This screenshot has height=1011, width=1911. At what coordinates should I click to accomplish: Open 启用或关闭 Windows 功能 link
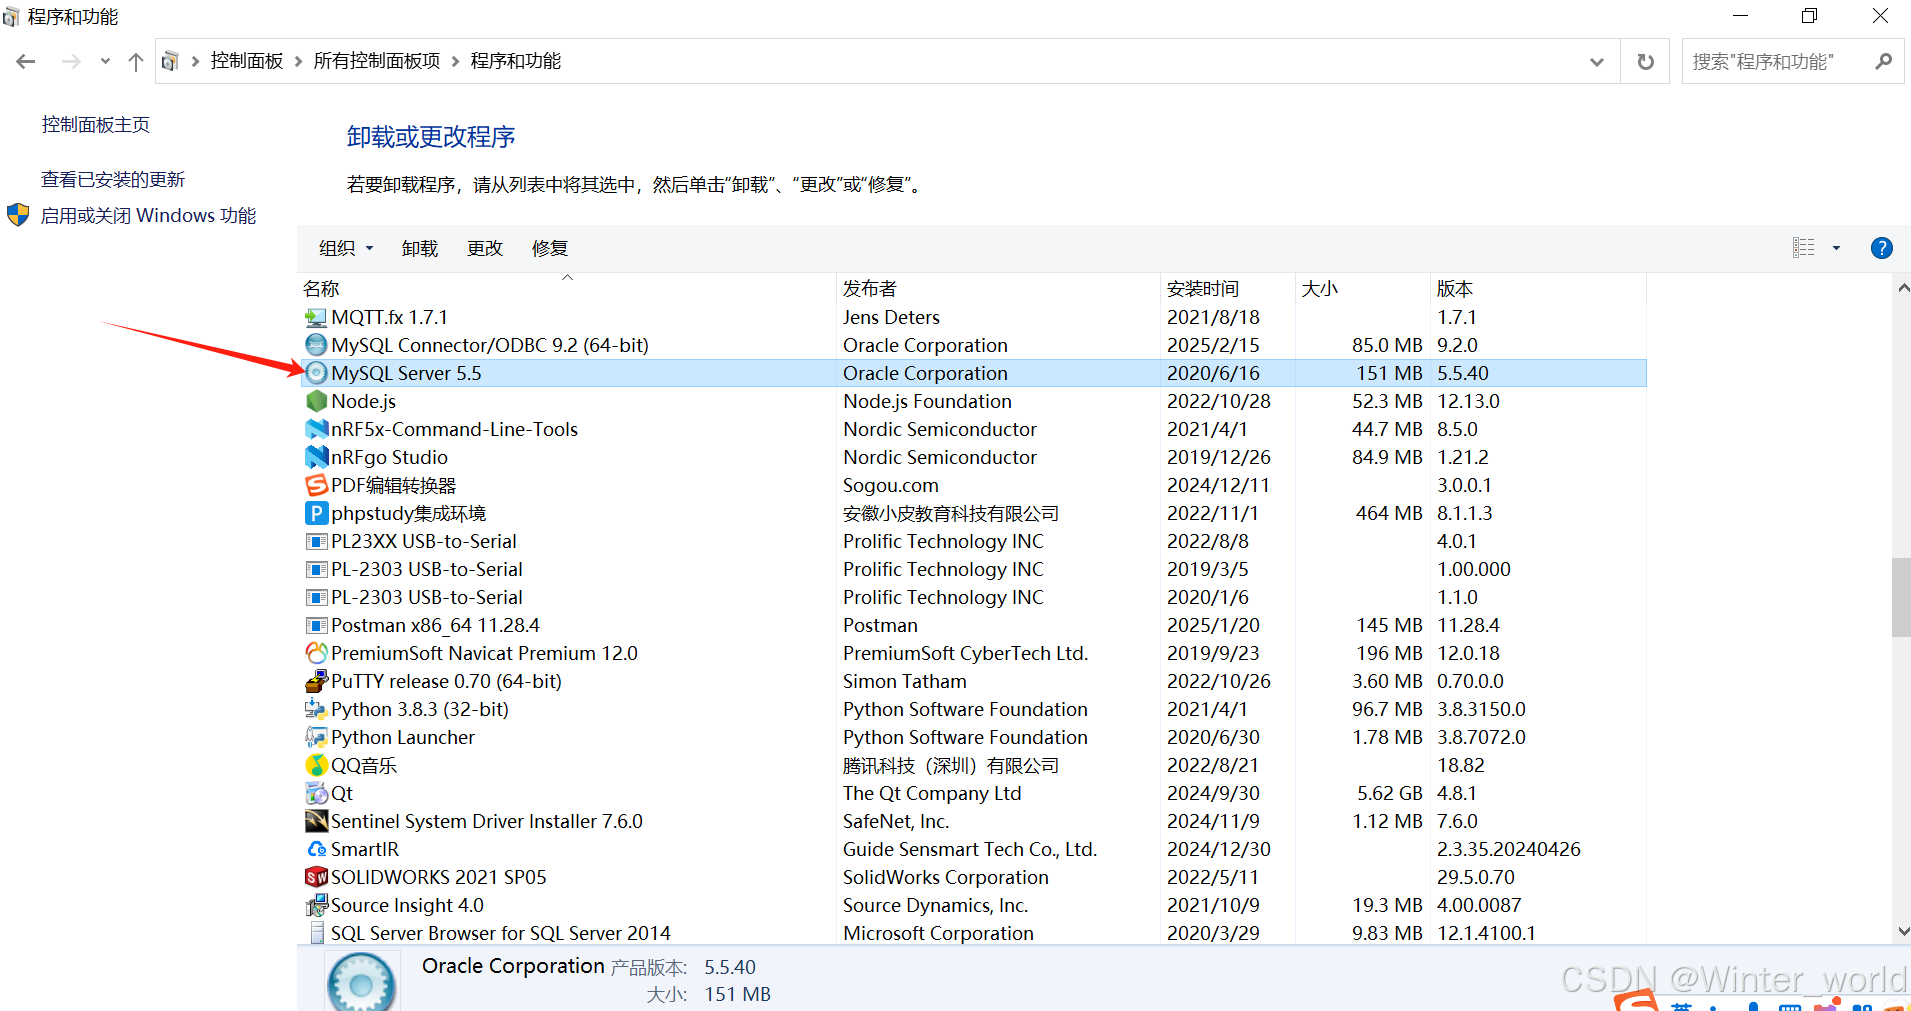pyautogui.click(x=148, y=216)
